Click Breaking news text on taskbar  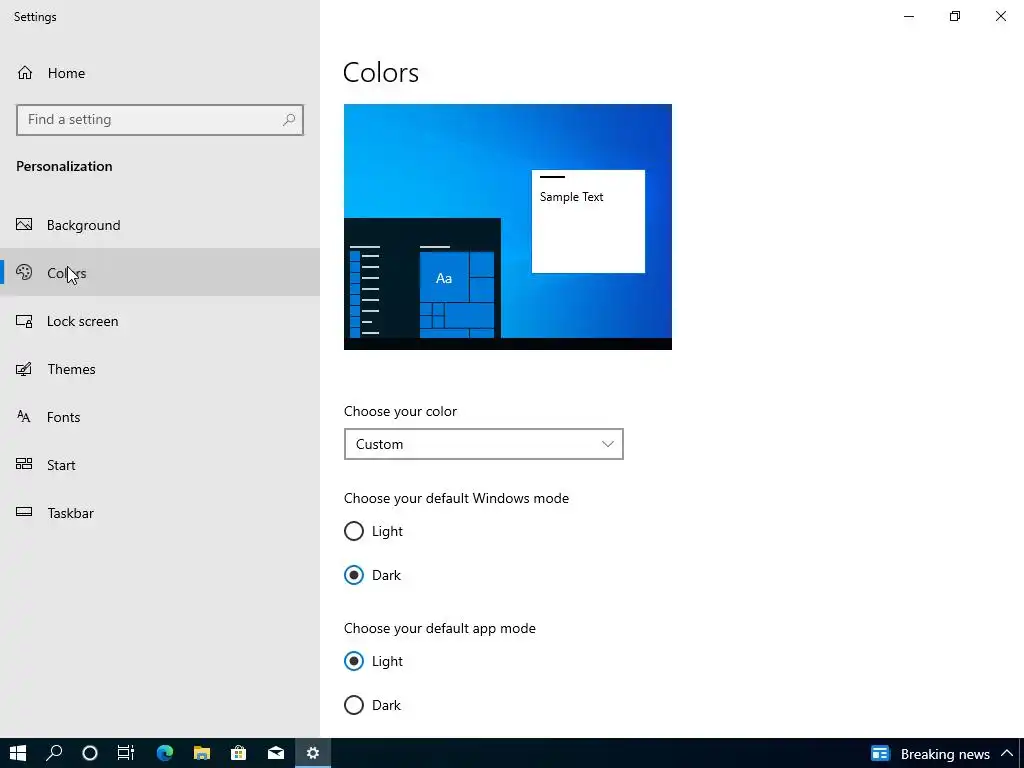(x=945, y=754)
